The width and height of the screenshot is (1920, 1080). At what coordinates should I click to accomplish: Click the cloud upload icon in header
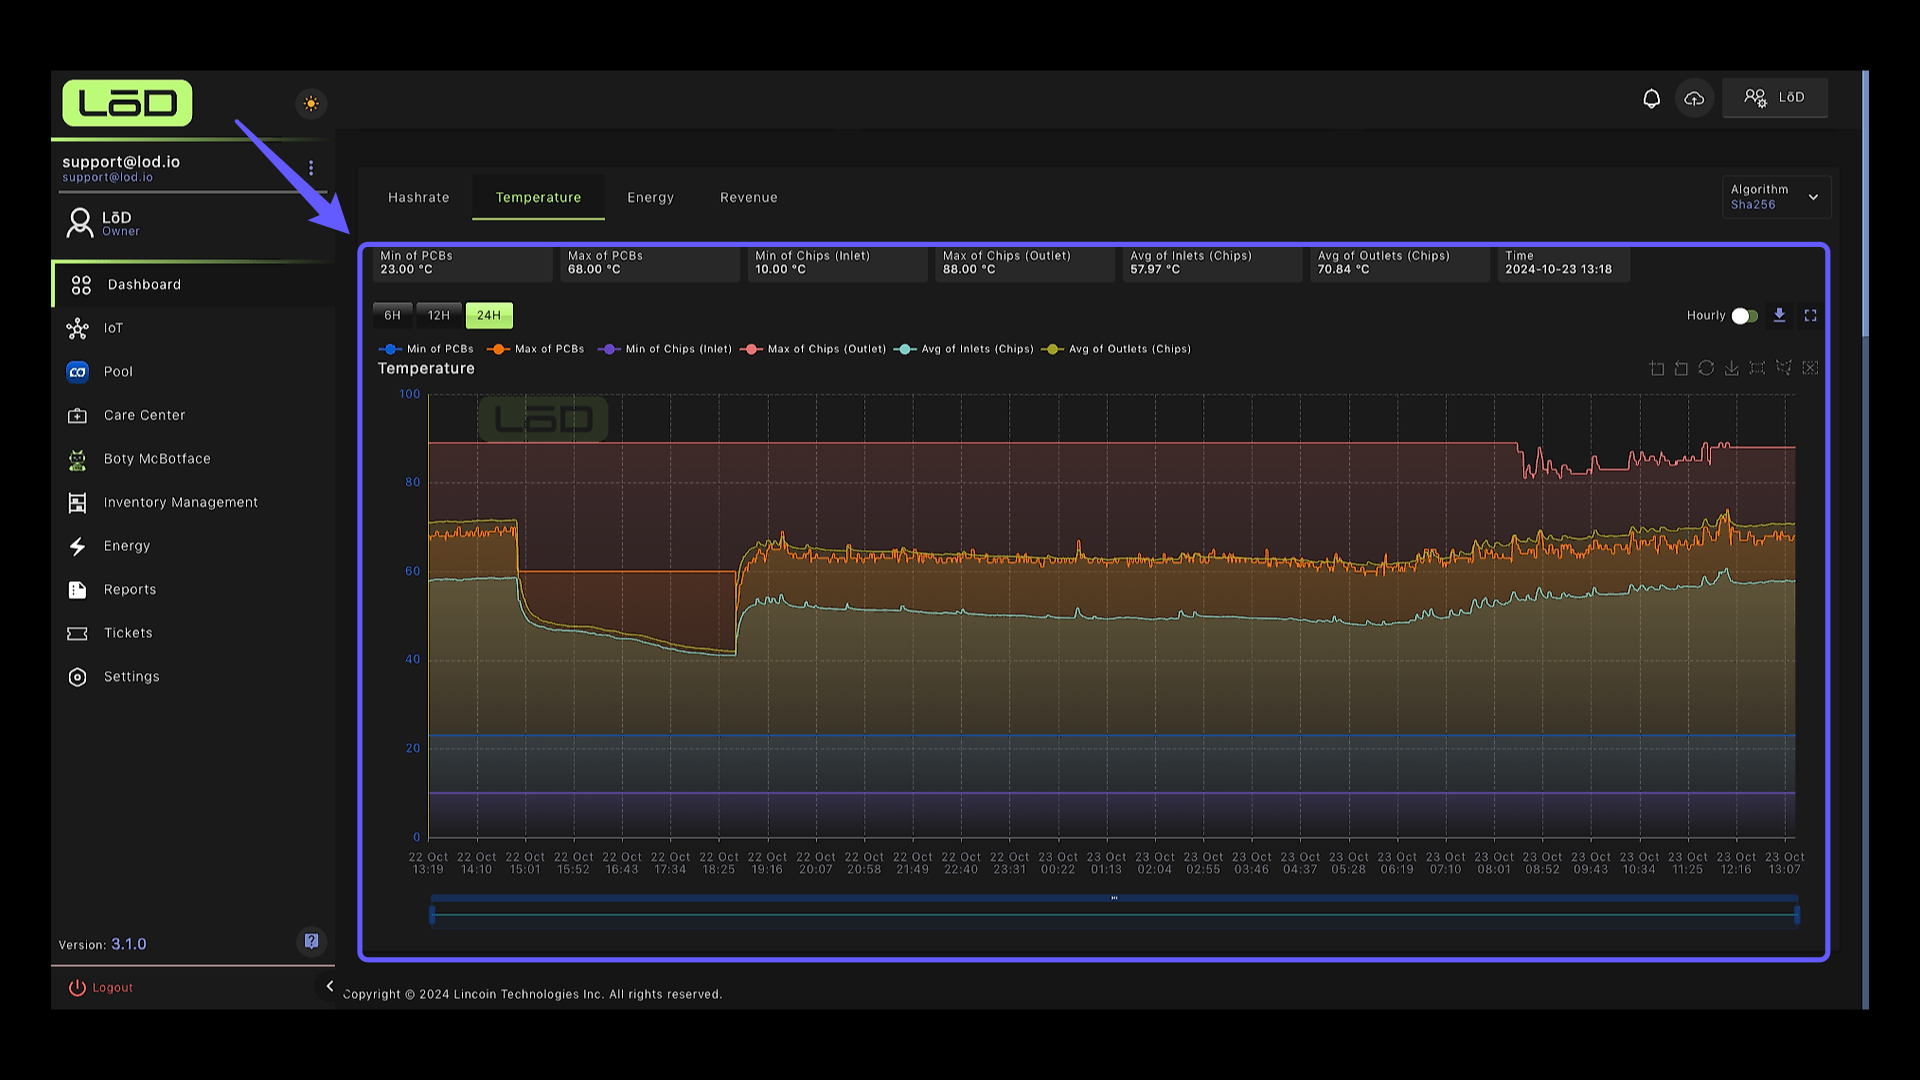(1694, 98)
